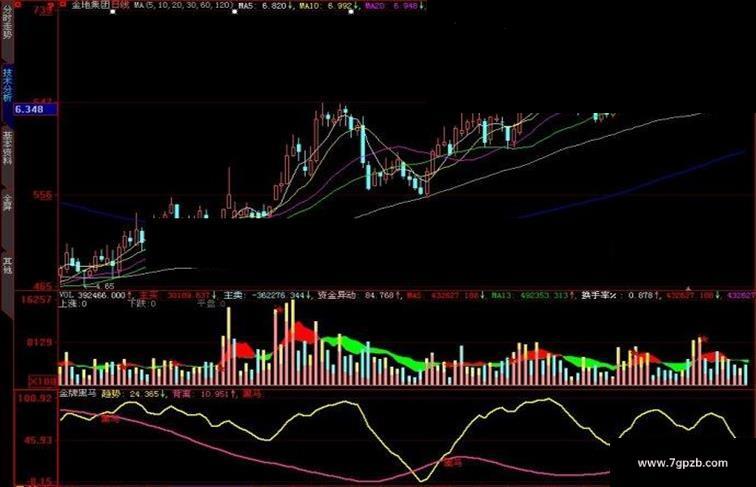Viewport: 756px width, 487px height.
Task: Click the blue 6.348 price marker
Action: (x=35, y=109)
